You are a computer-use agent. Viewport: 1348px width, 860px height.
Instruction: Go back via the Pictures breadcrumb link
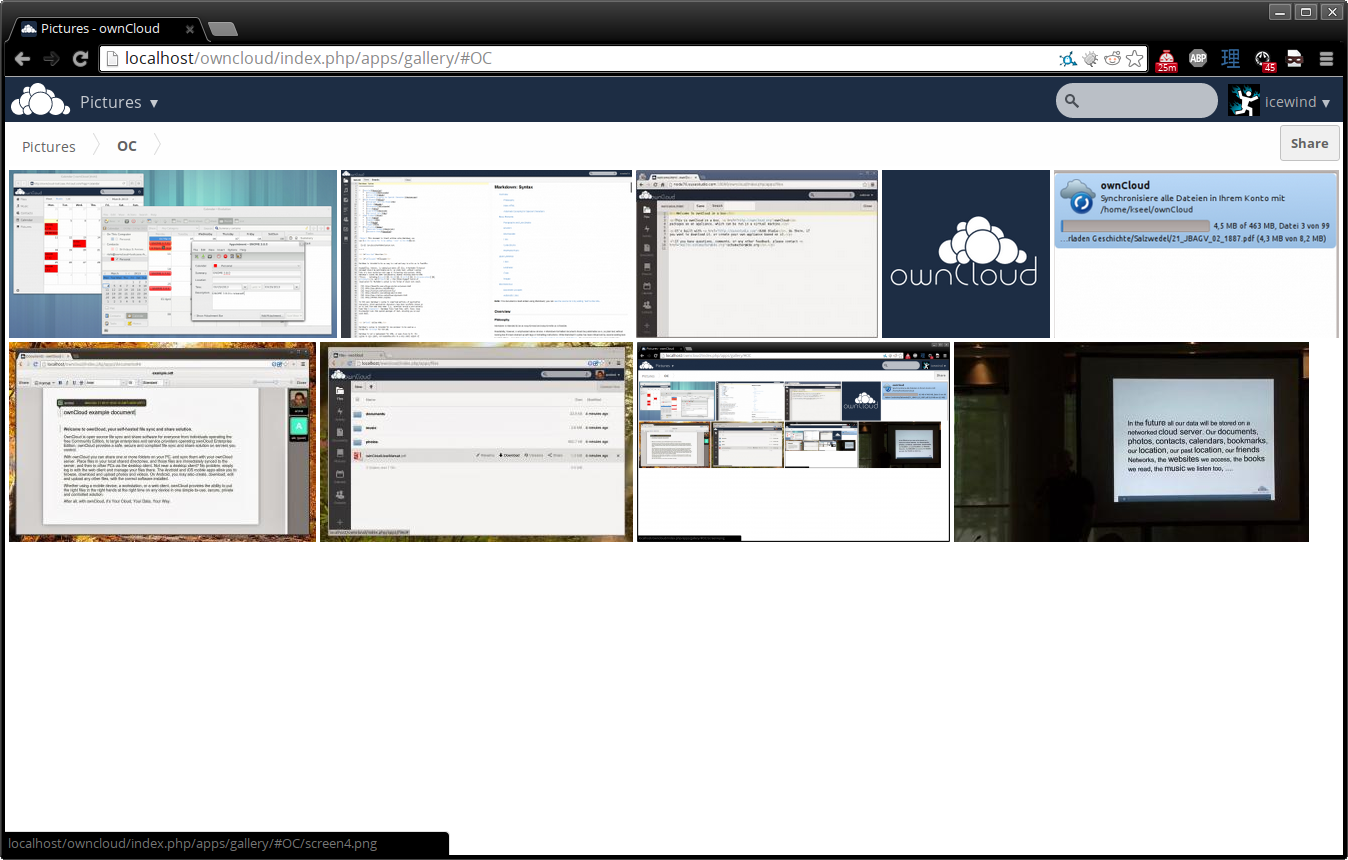coord(48,146)
